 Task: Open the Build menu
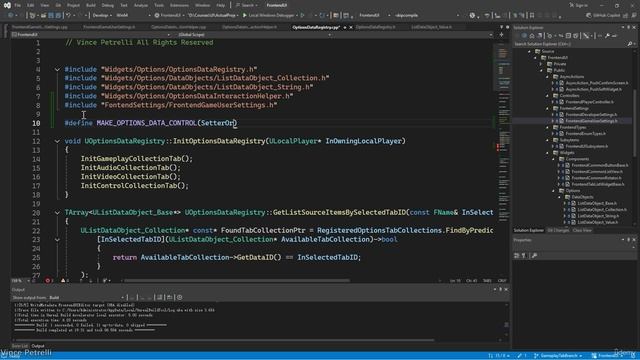point(91,5)
